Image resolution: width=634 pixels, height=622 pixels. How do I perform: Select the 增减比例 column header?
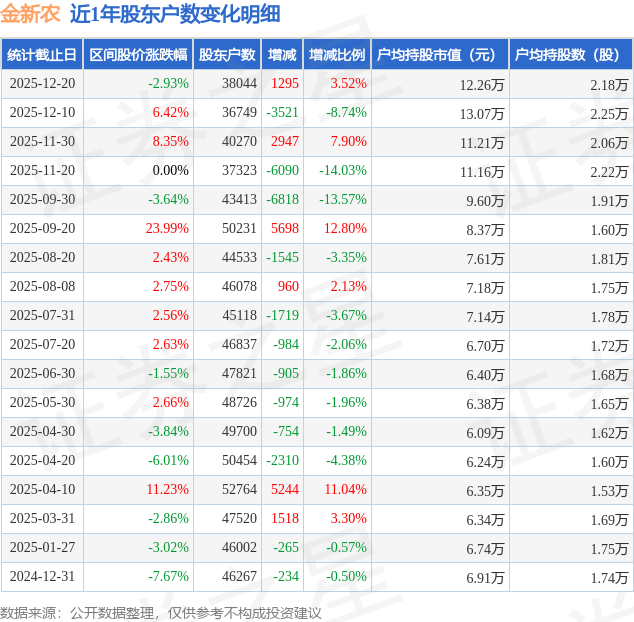pos(337,55)
